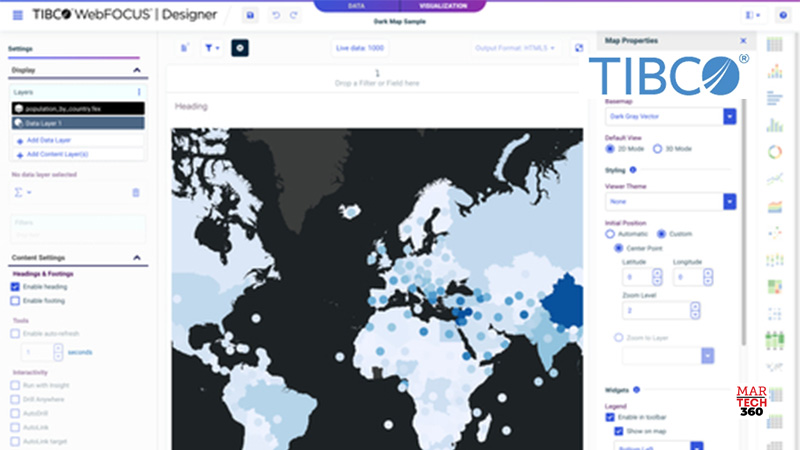
Task: Switch to the VISUALIZATION tab
Action: (x=443, y=6)
